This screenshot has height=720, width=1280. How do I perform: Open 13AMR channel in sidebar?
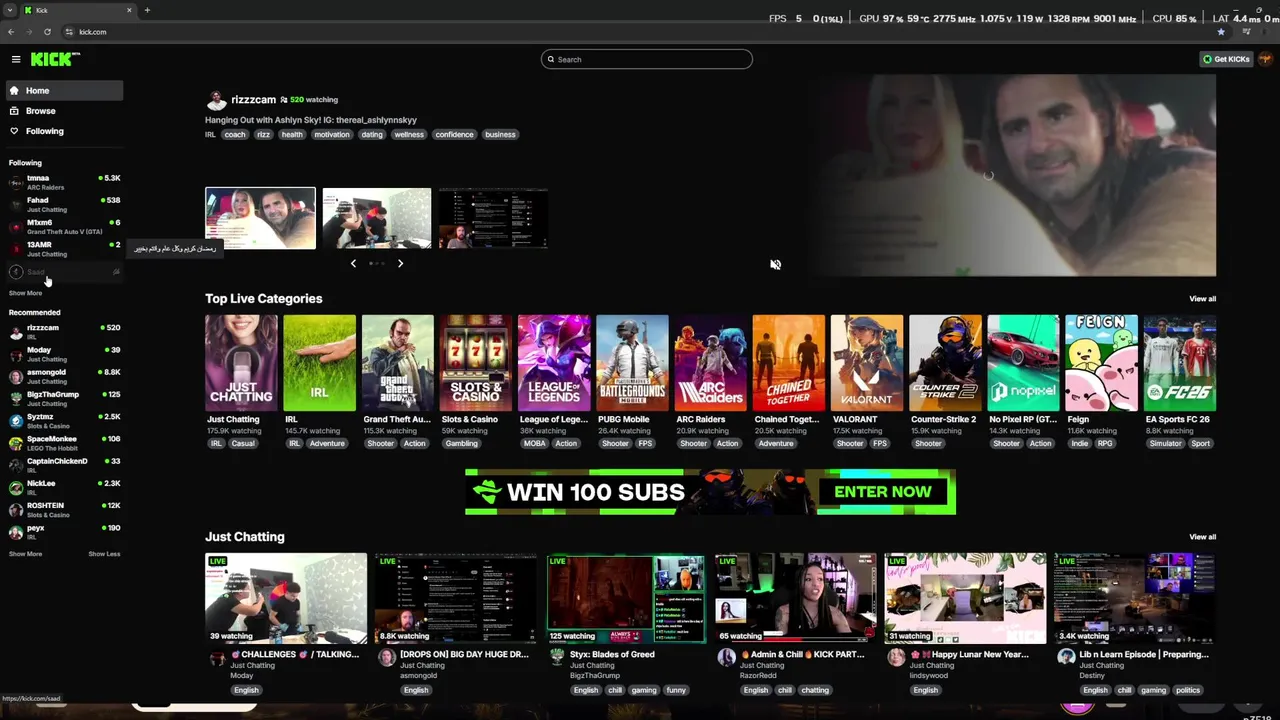point(65,249)
